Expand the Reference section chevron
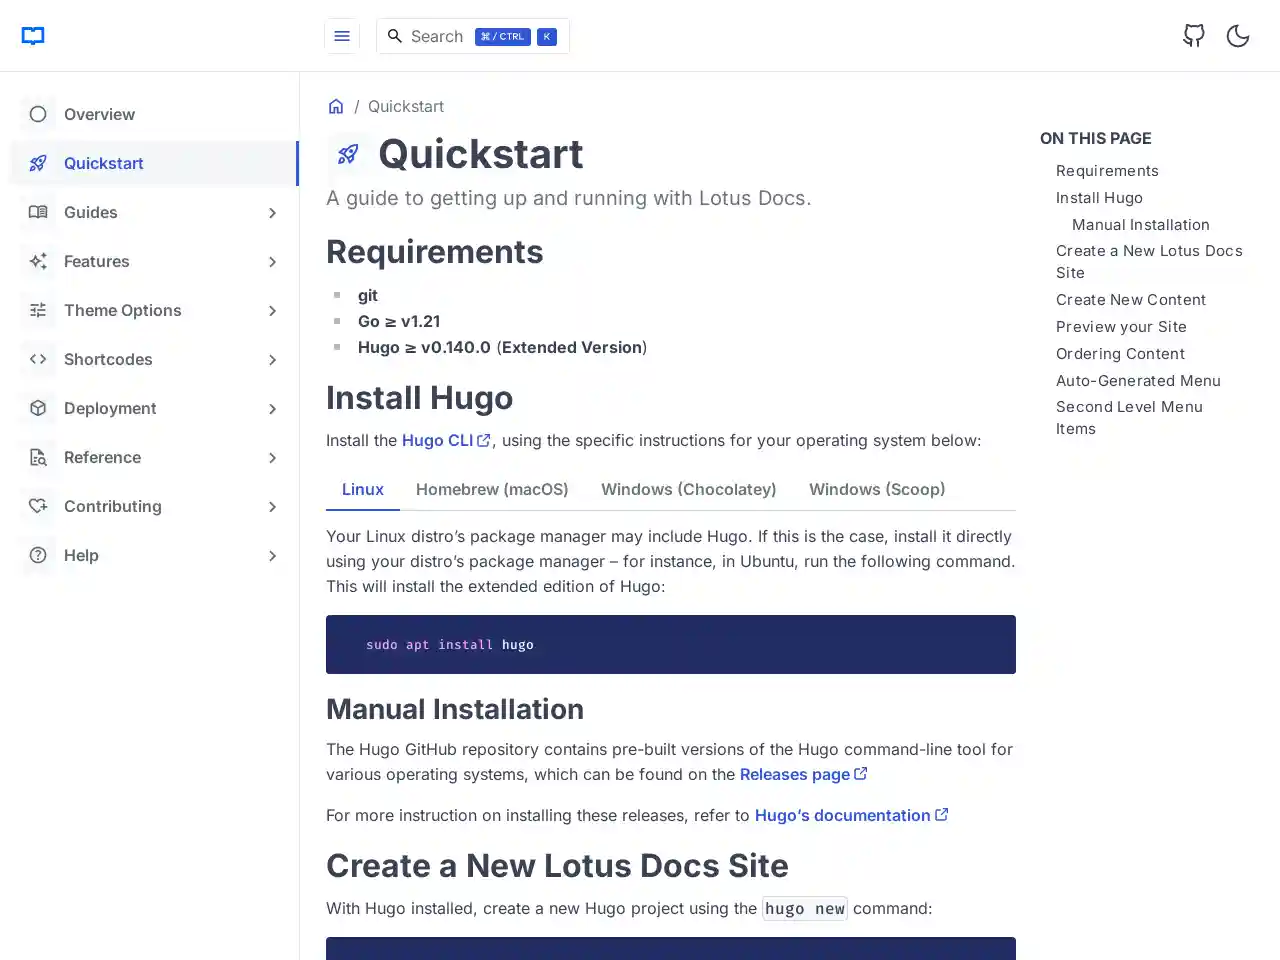 click(272, 457)
